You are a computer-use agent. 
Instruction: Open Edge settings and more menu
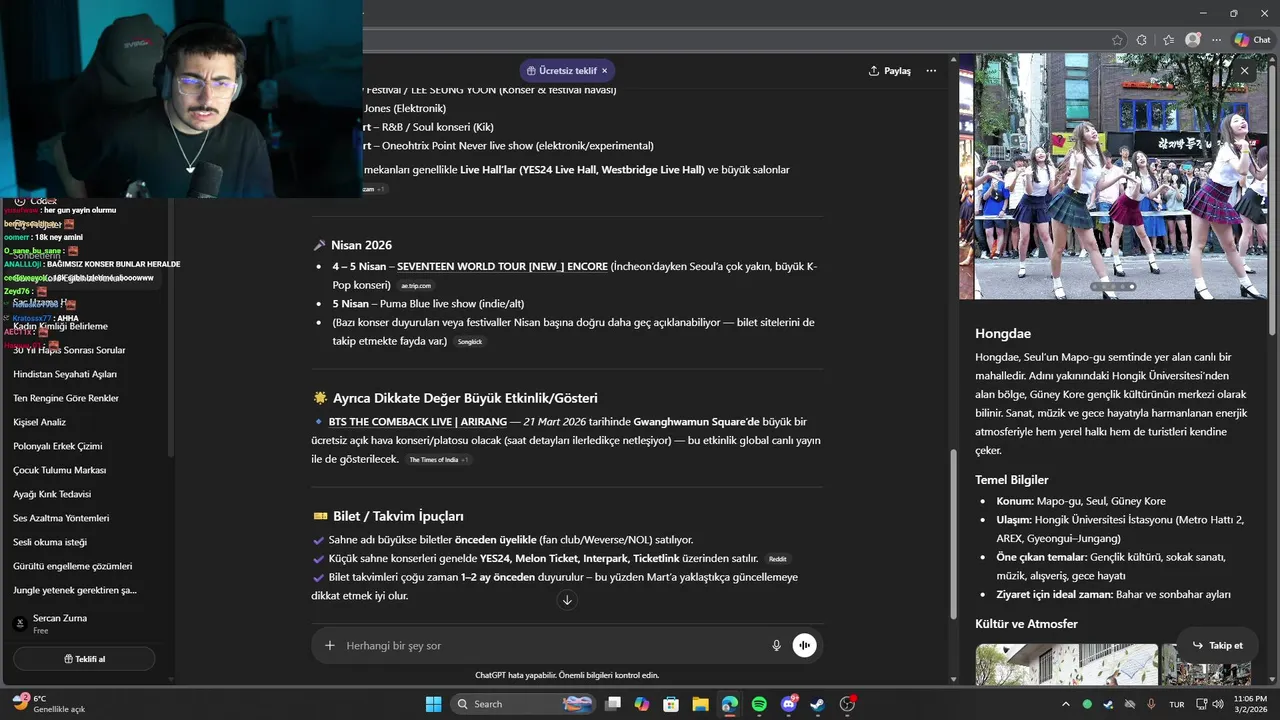click(x=1216, y=40)
